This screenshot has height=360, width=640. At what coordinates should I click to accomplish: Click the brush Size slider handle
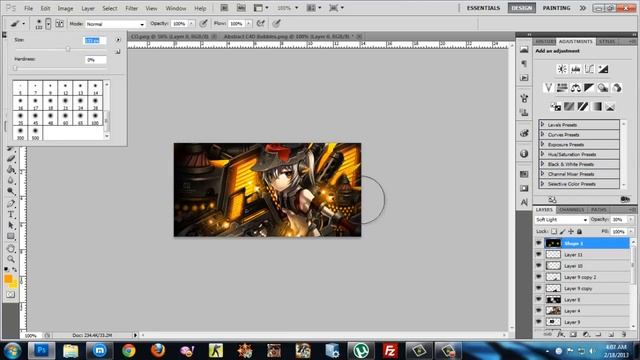coord(68,49)
